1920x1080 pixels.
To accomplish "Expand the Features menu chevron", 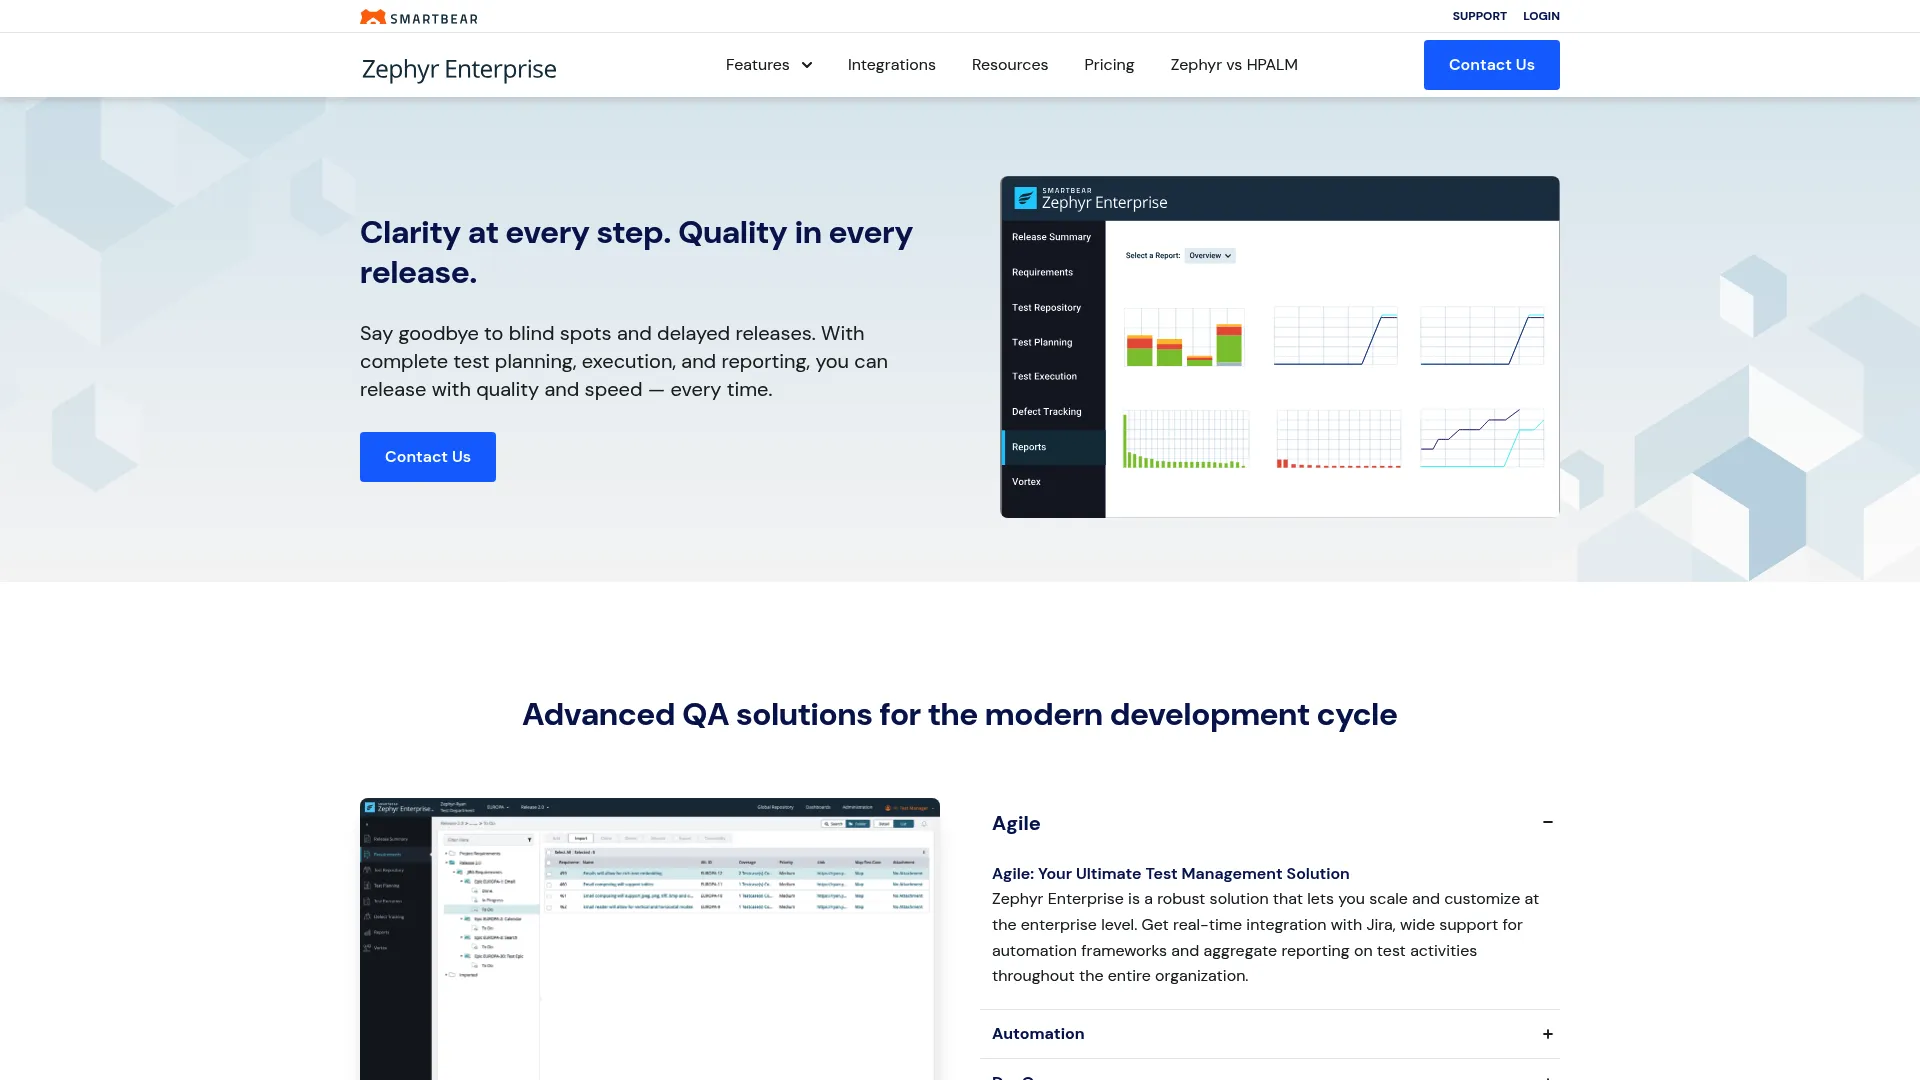I will point(807,65).
